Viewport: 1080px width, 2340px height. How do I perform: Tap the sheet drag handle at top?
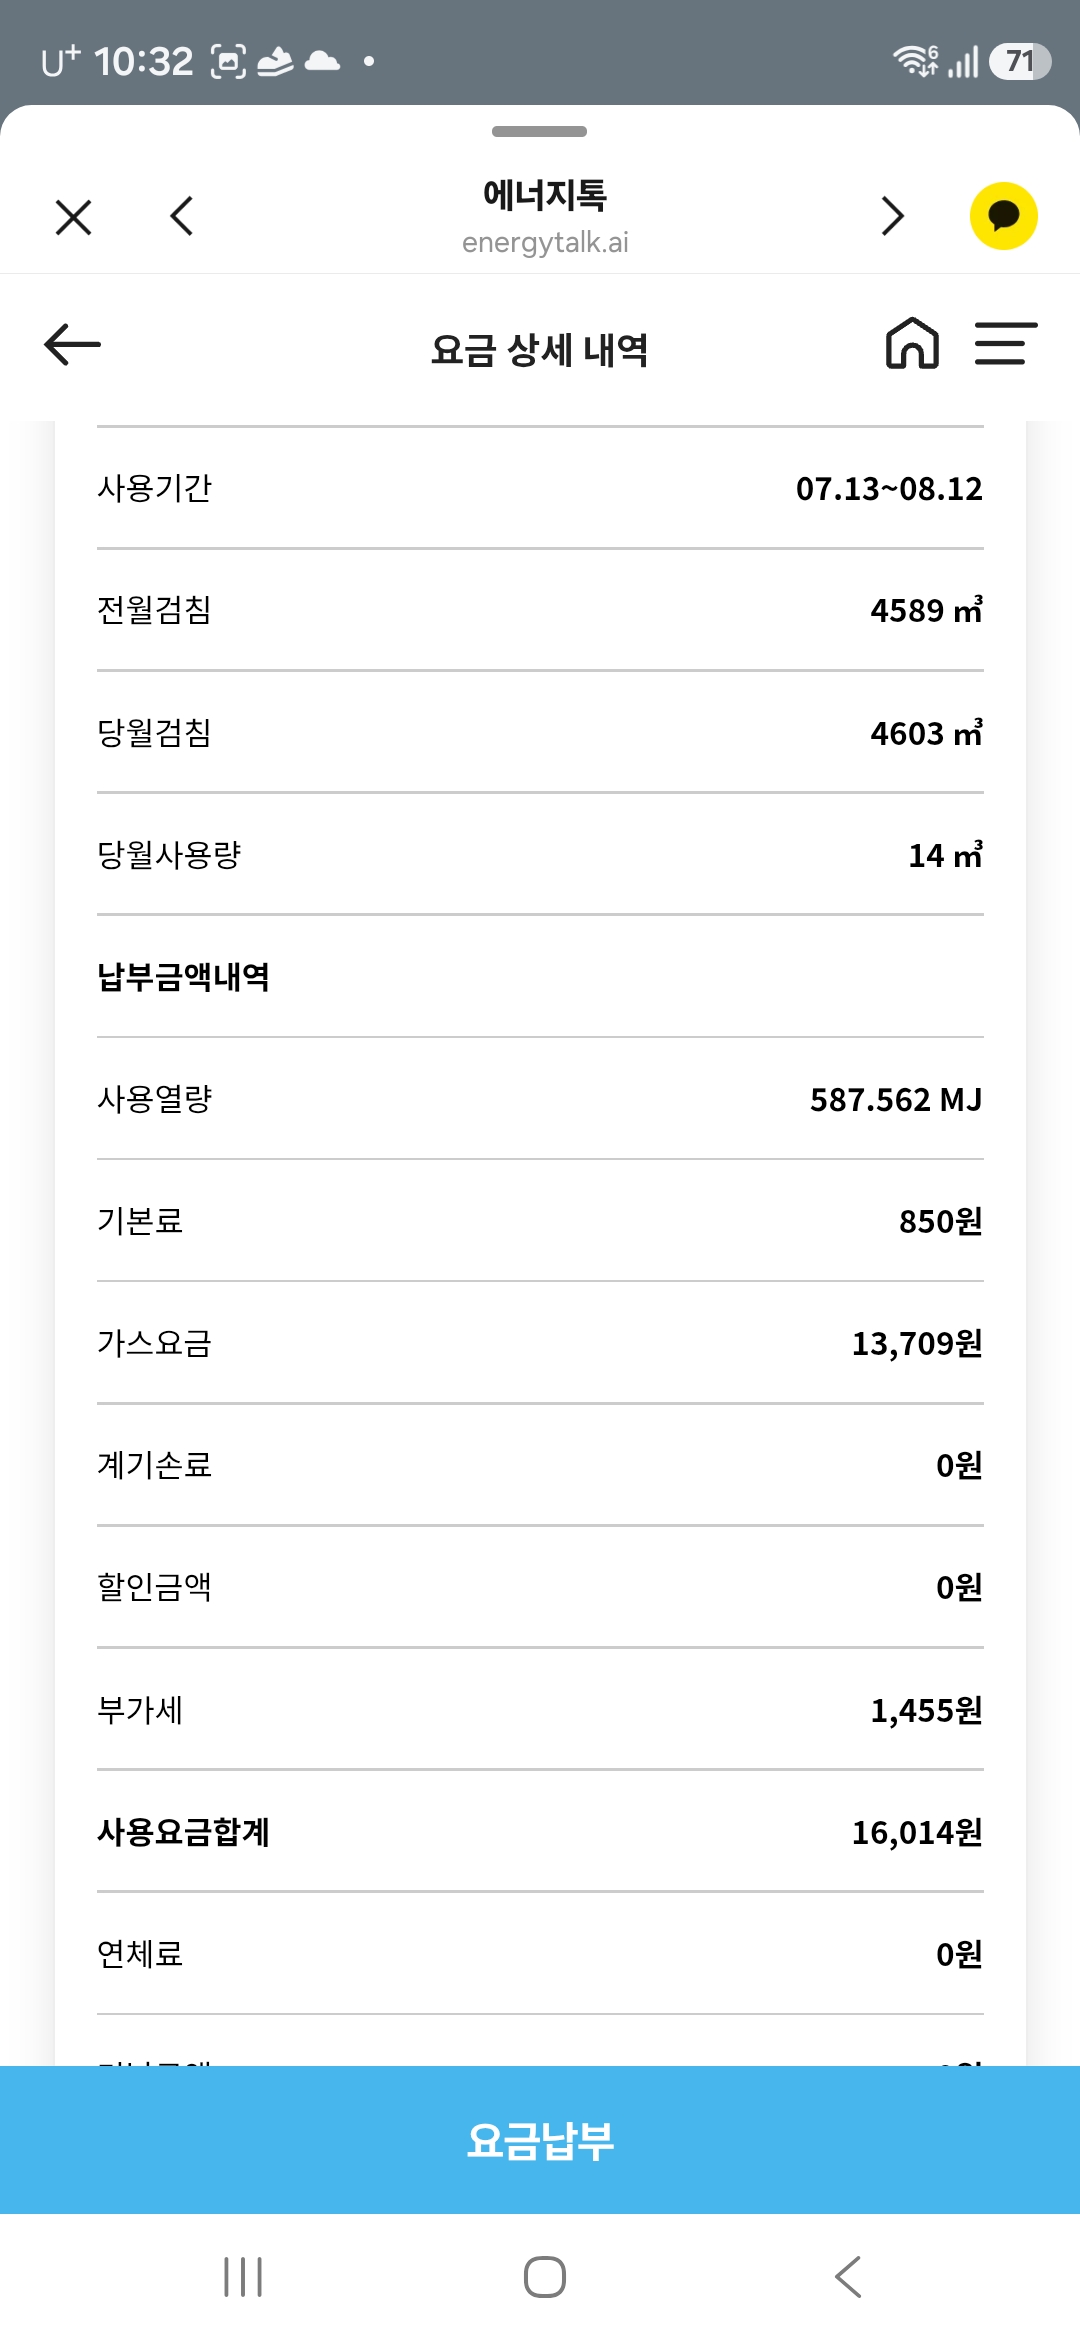[540, 131]
